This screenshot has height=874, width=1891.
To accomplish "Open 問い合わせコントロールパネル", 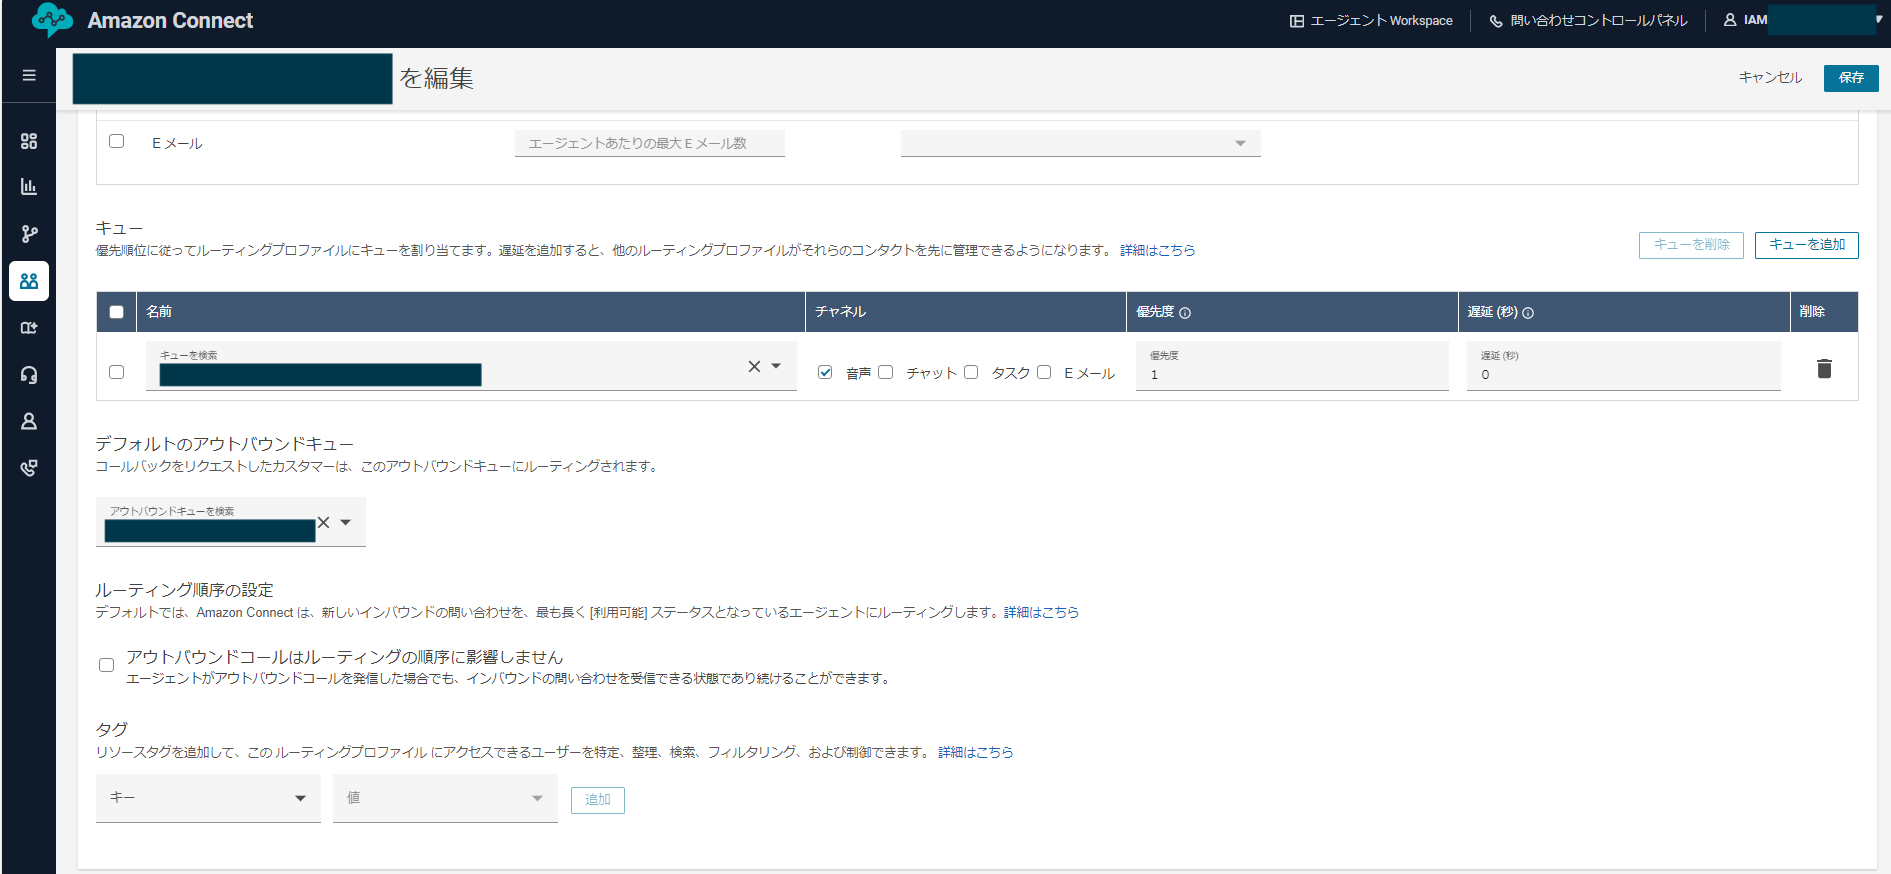I will pyautogui.click(x=1588, y=20).
